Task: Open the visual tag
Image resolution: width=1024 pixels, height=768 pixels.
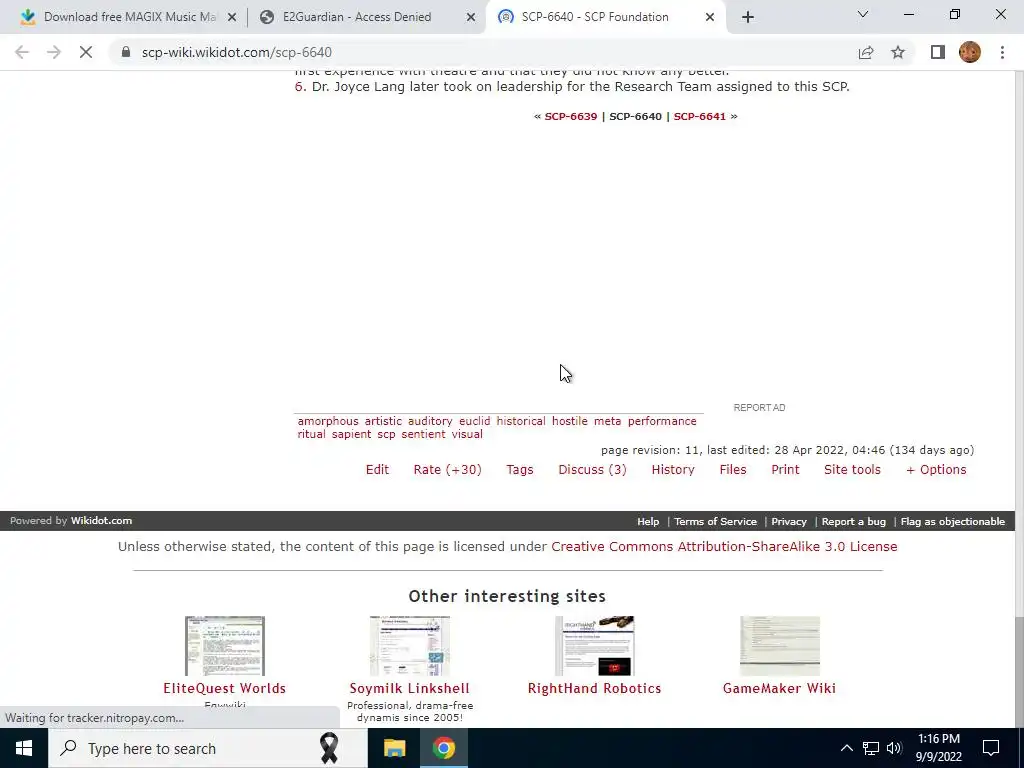Action: tap(467, 434)
